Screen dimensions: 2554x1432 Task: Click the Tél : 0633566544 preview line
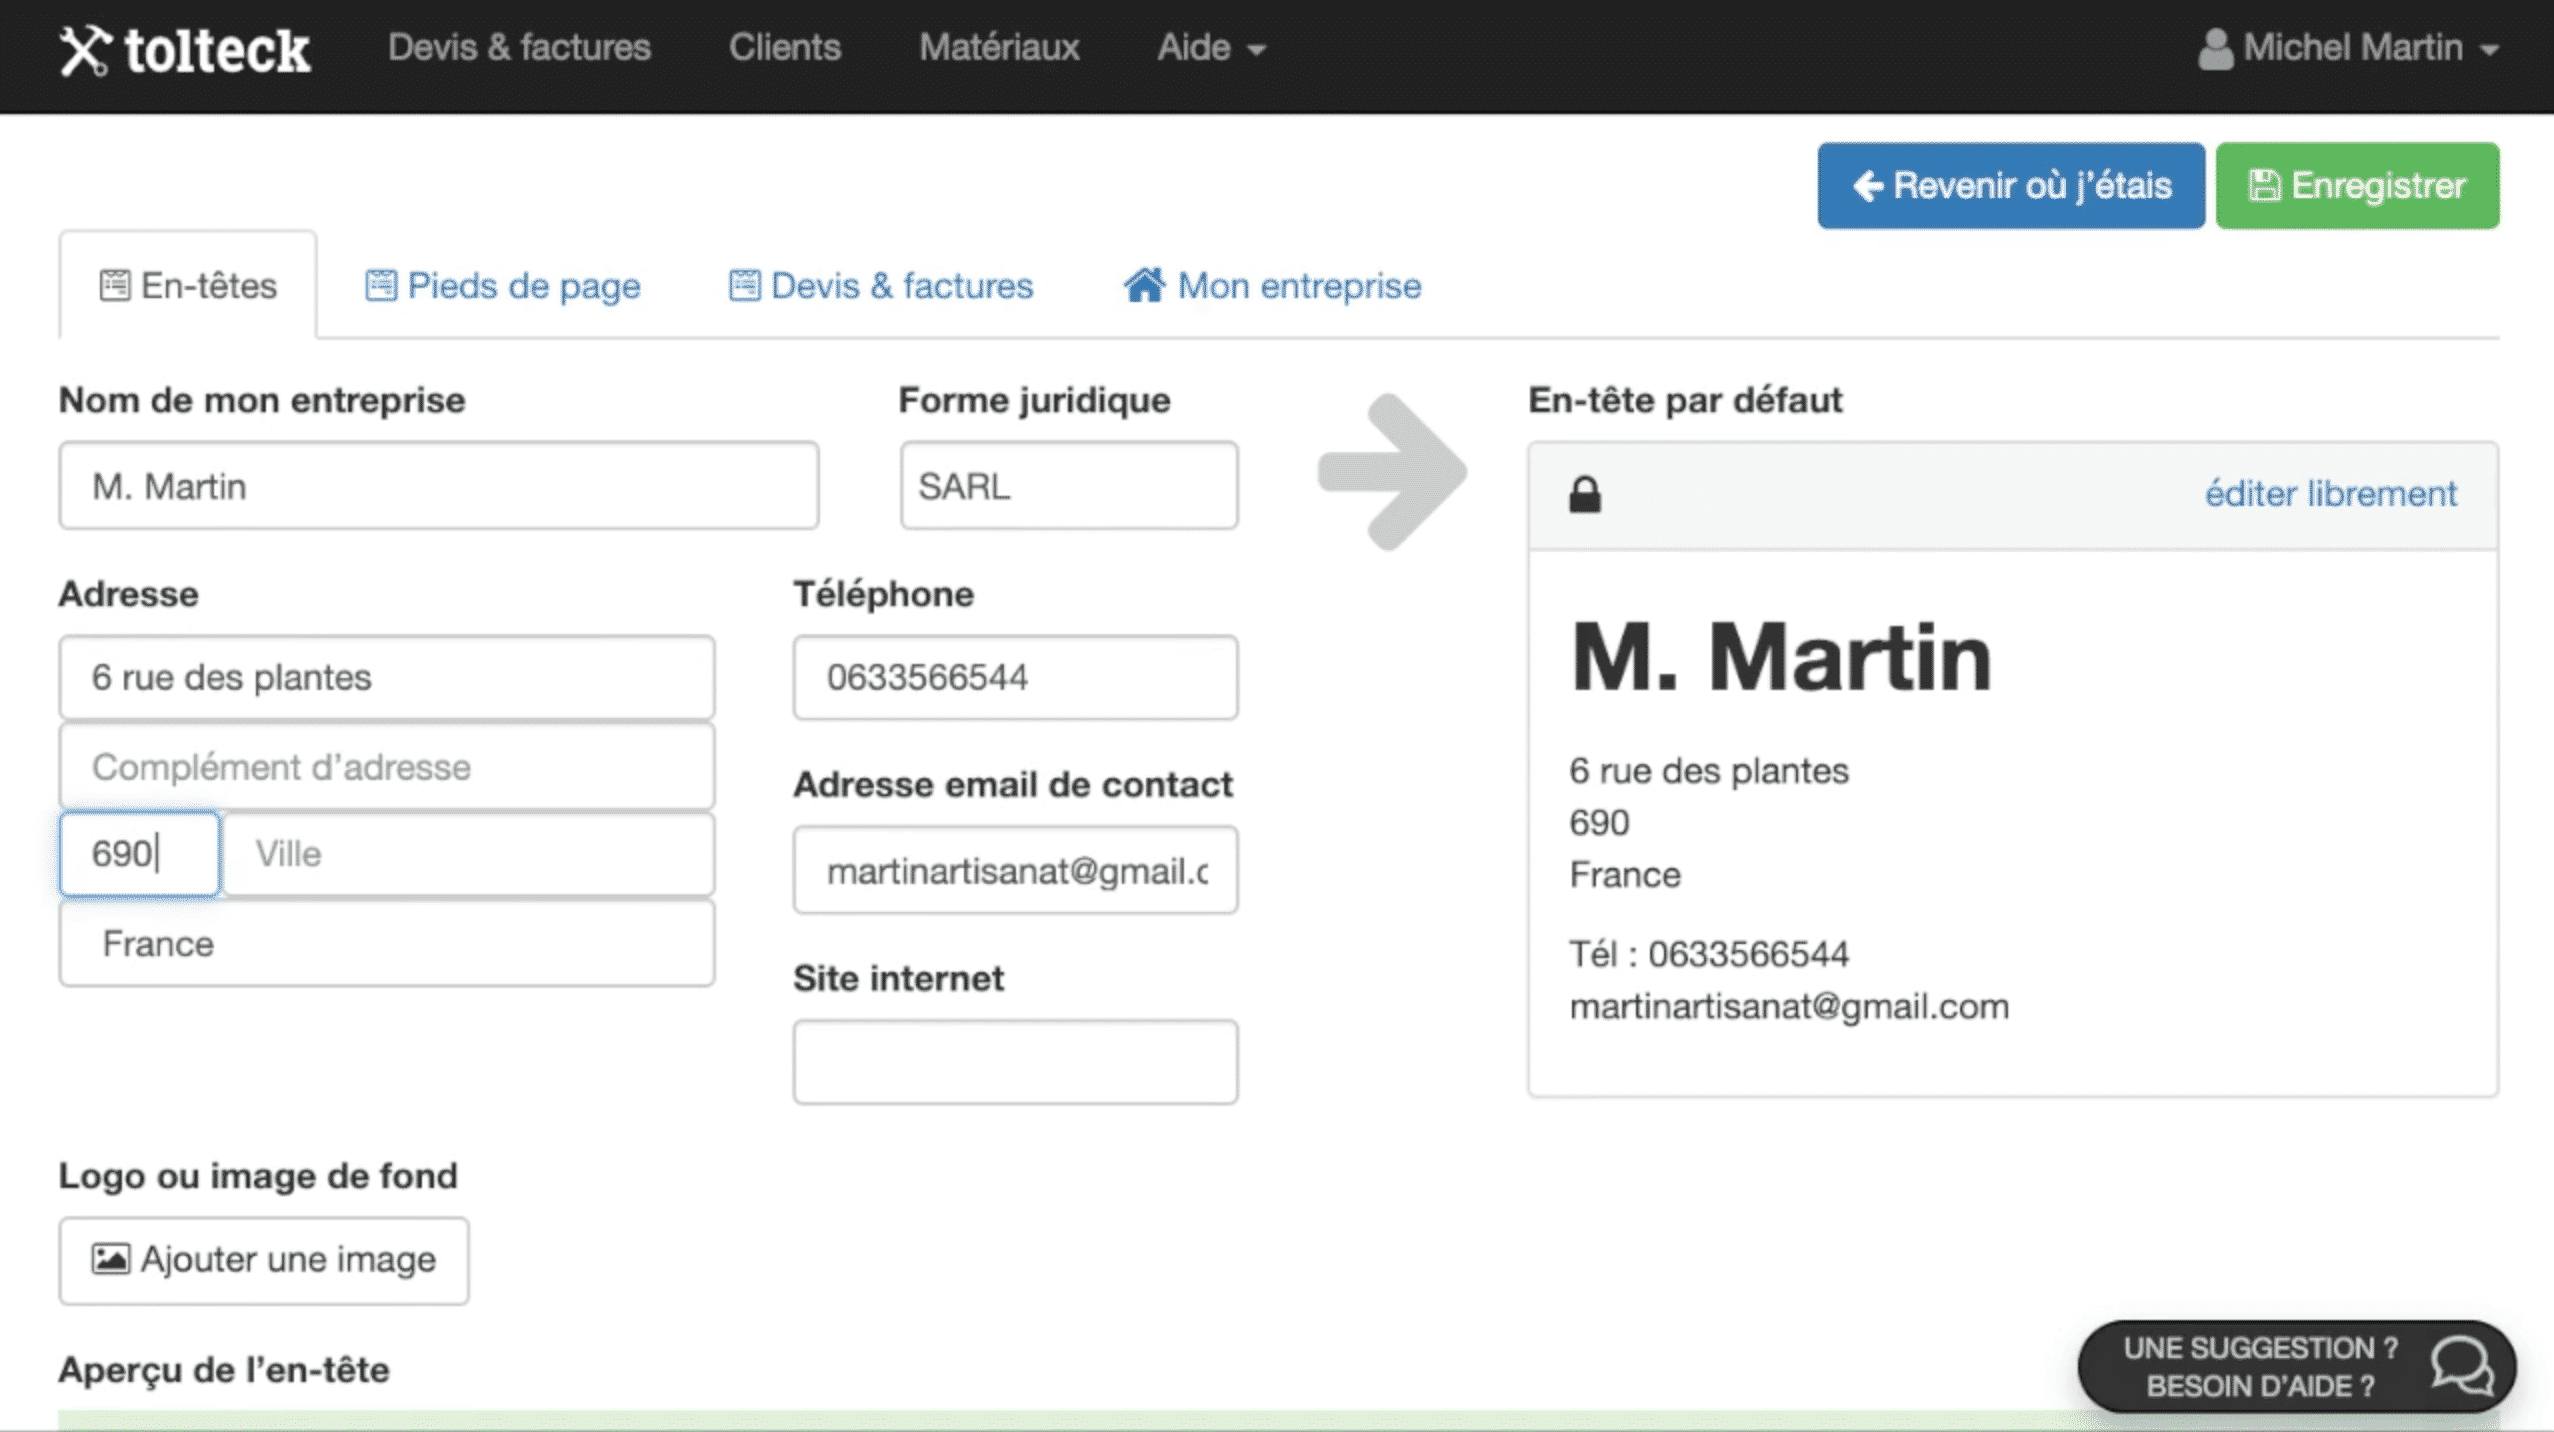1709,954
